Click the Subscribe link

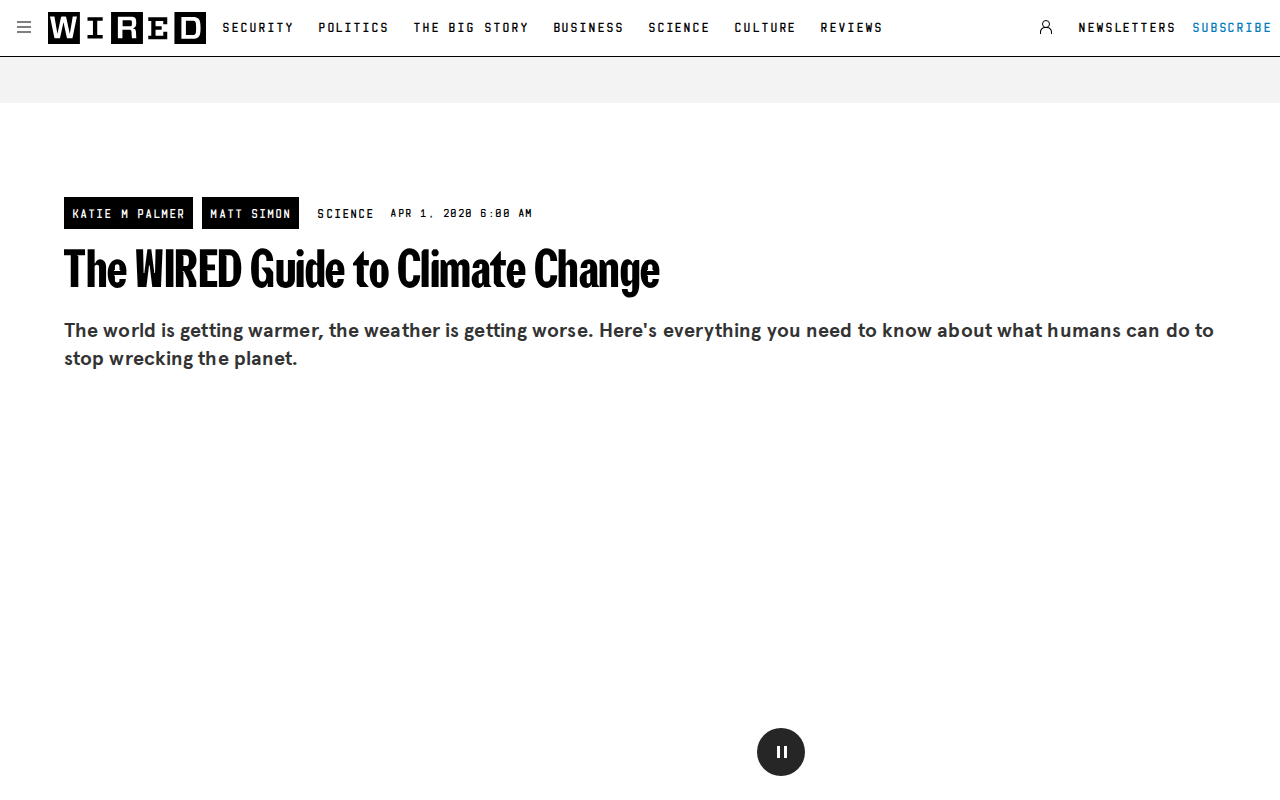[1232, 28]
